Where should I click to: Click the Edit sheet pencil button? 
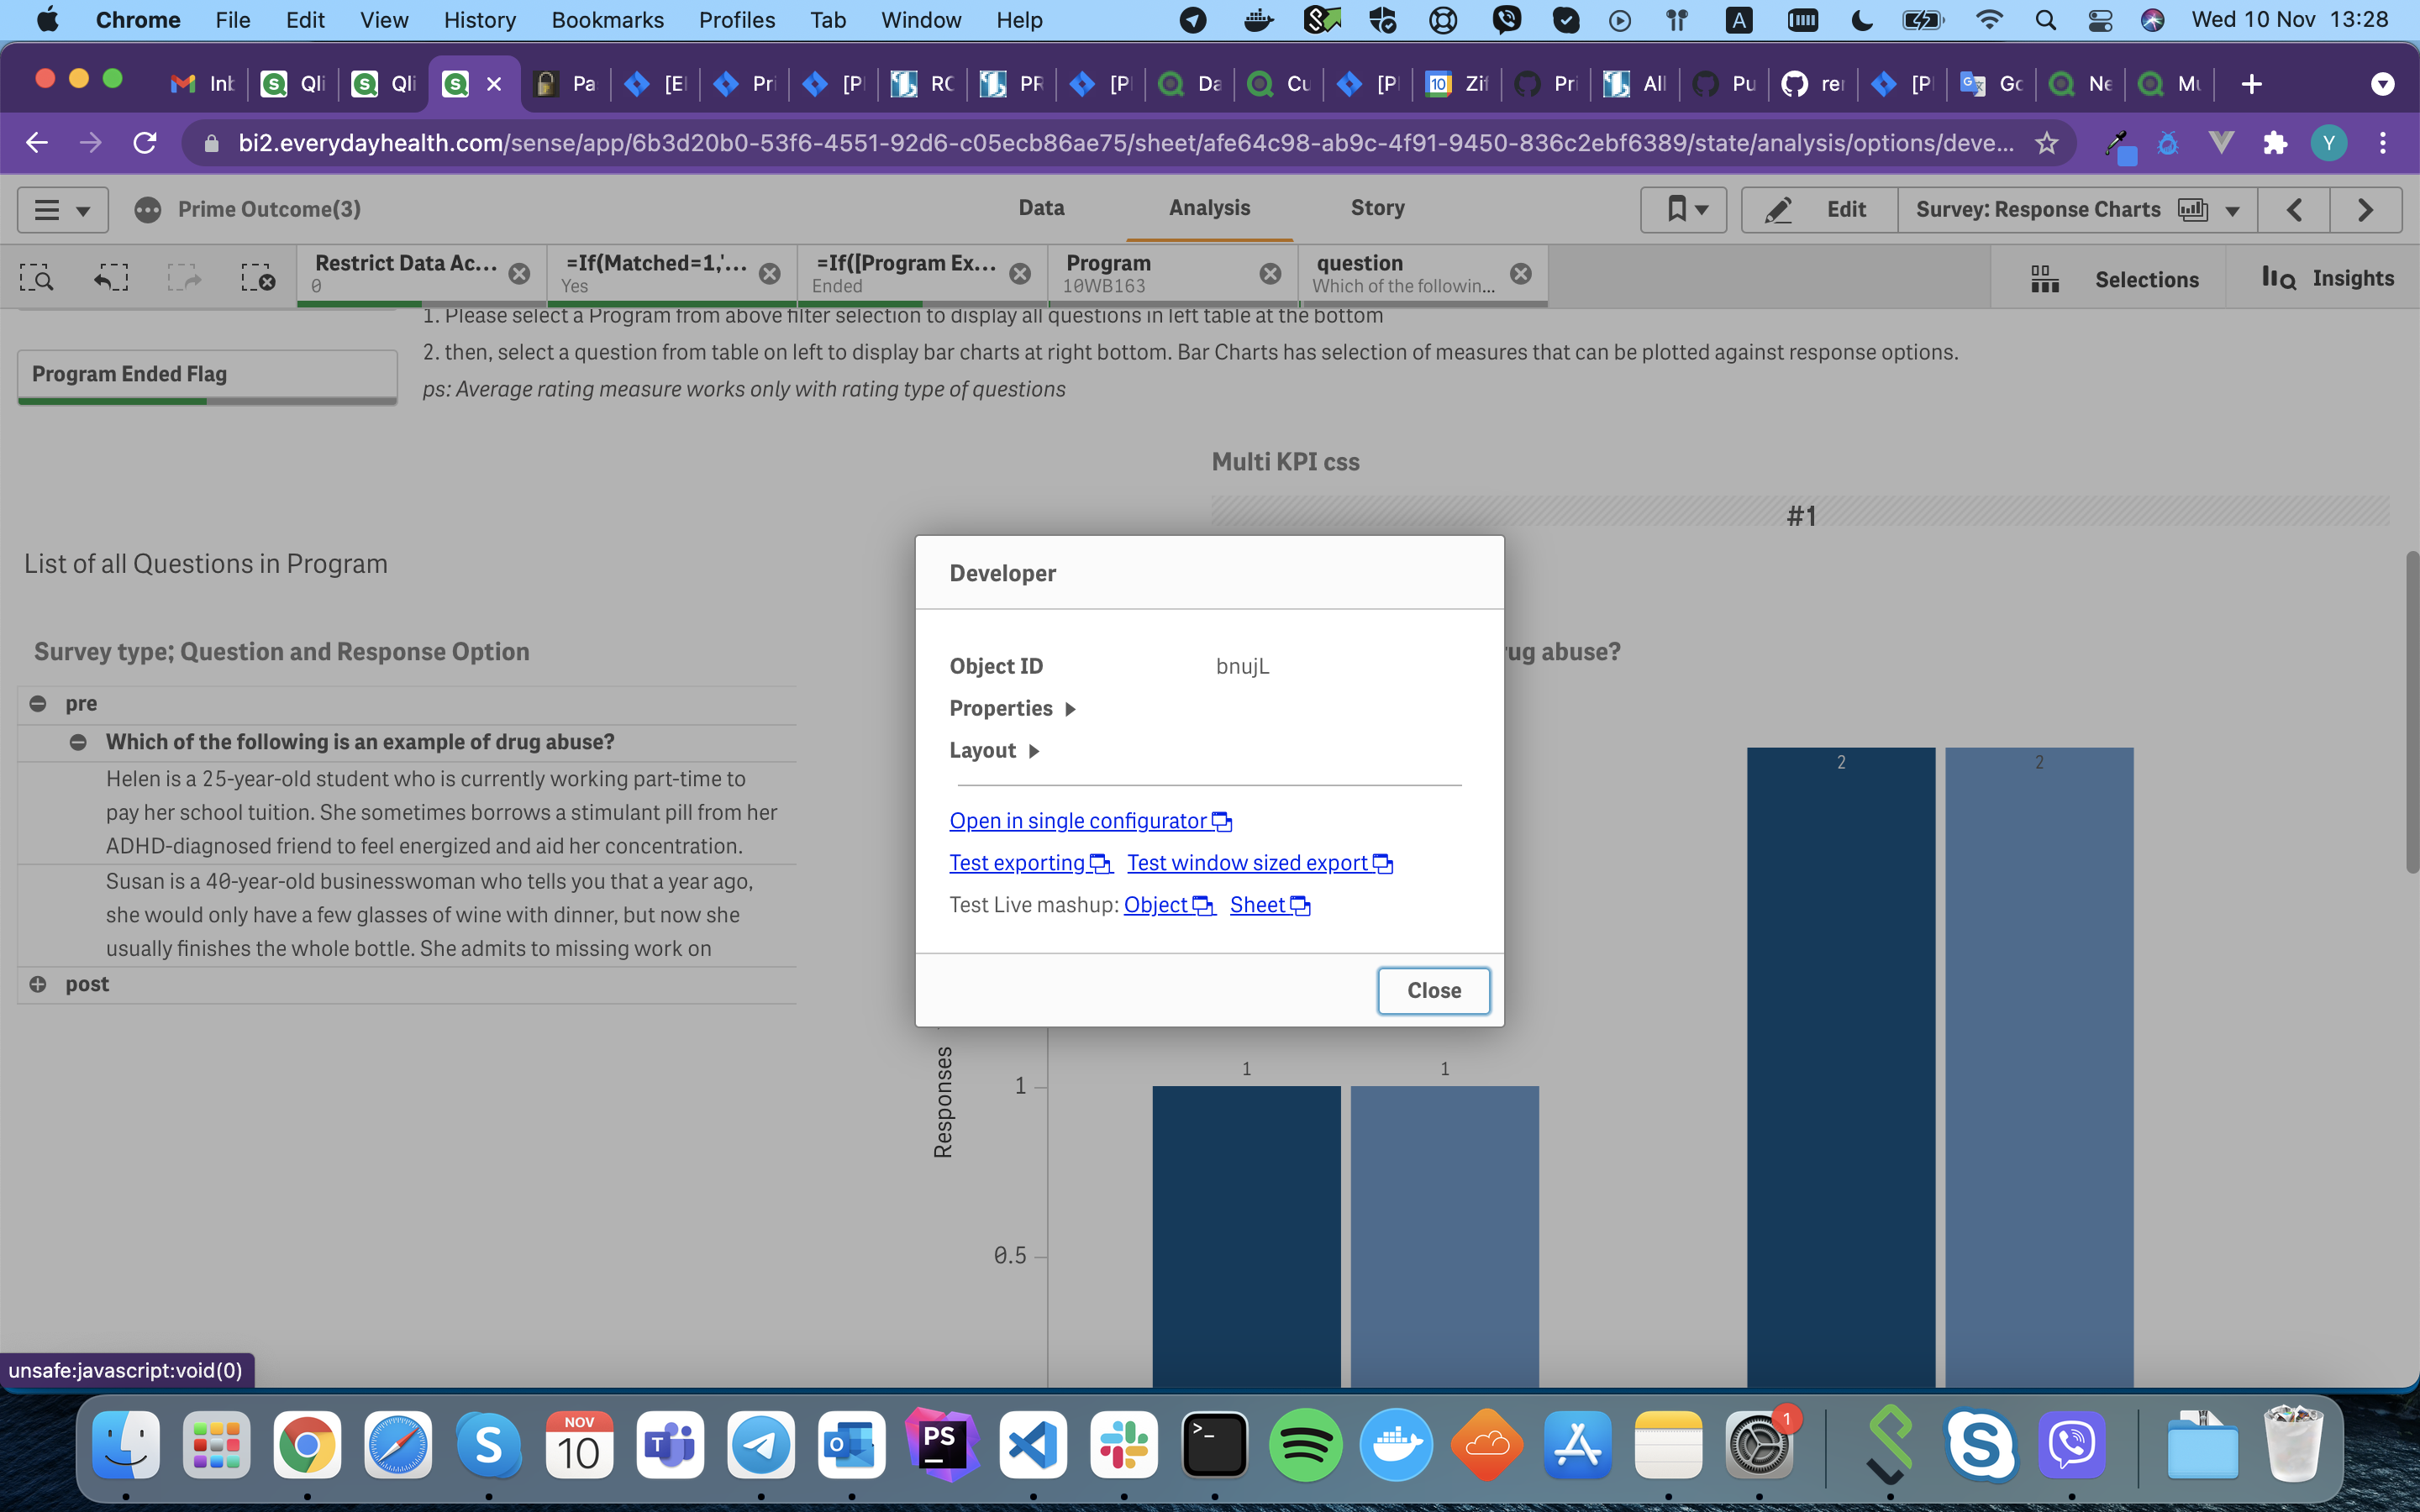[1818, 210]
